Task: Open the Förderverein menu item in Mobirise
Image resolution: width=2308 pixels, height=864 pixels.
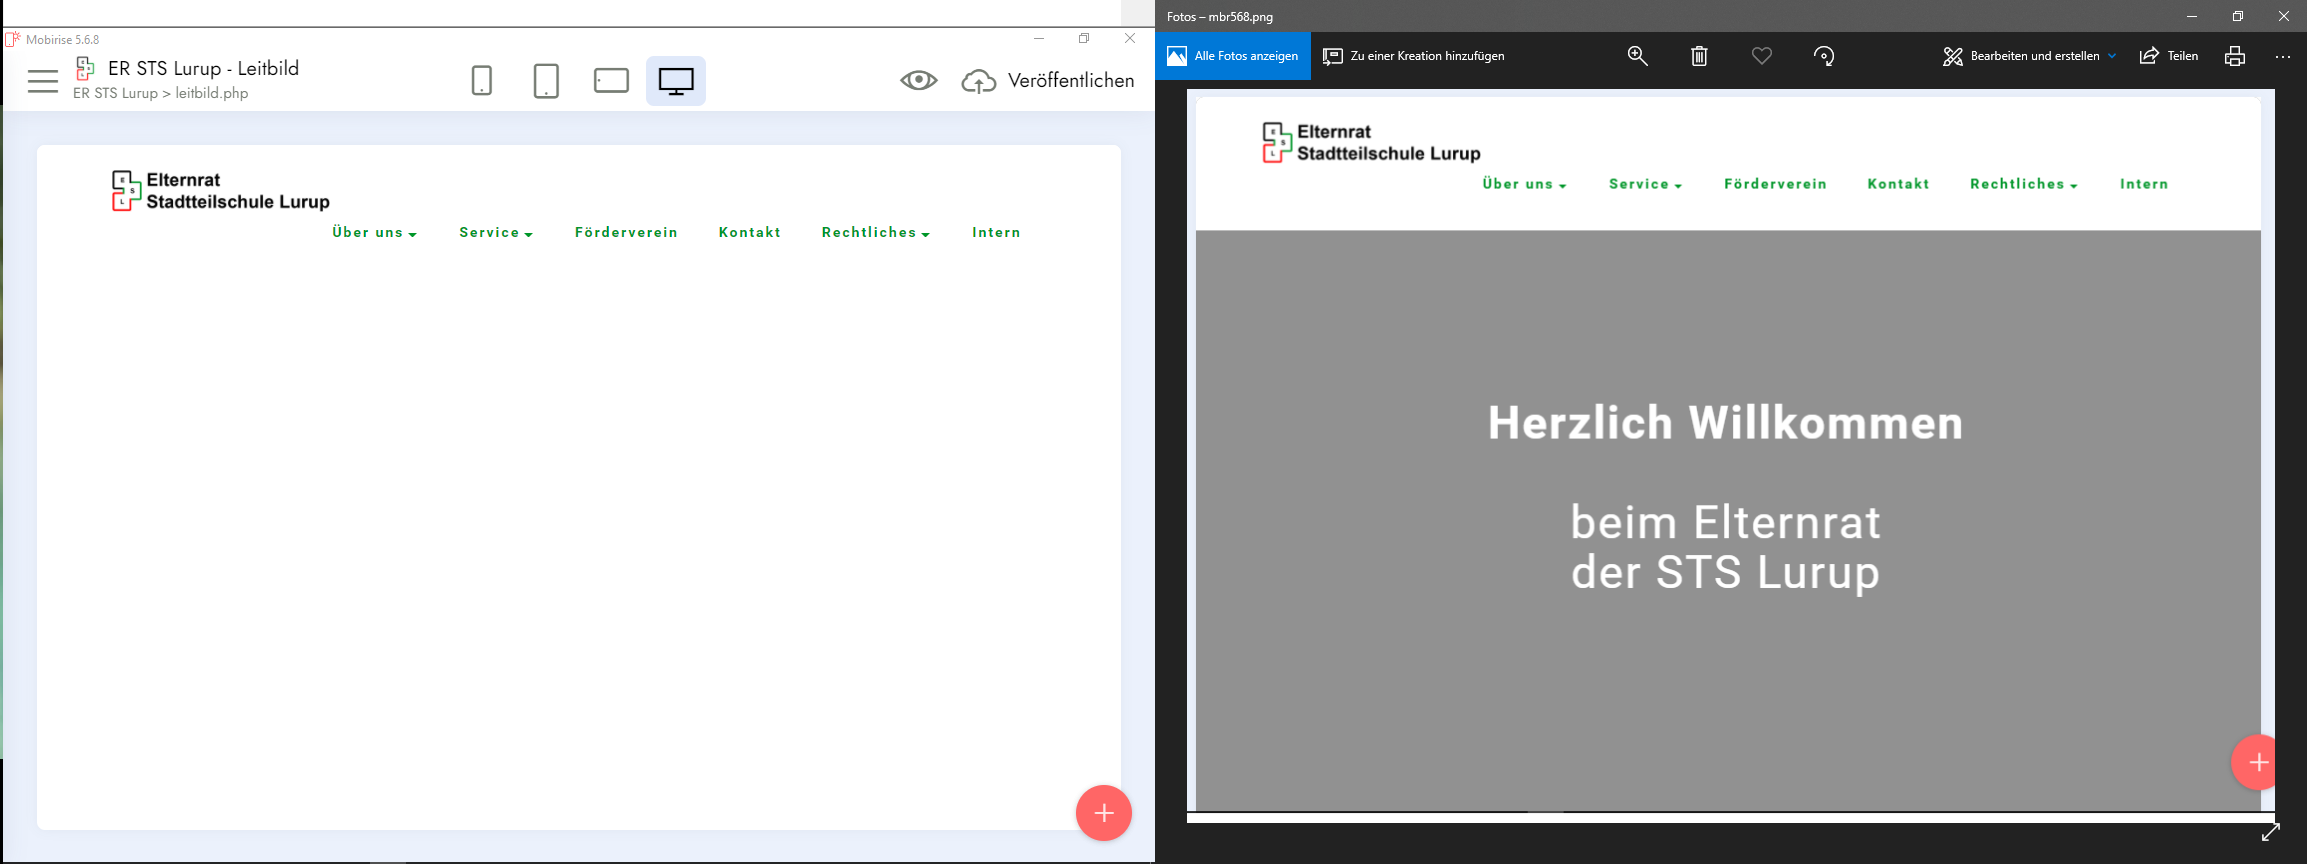Action: pyautogui.click(x=626, y=233)
